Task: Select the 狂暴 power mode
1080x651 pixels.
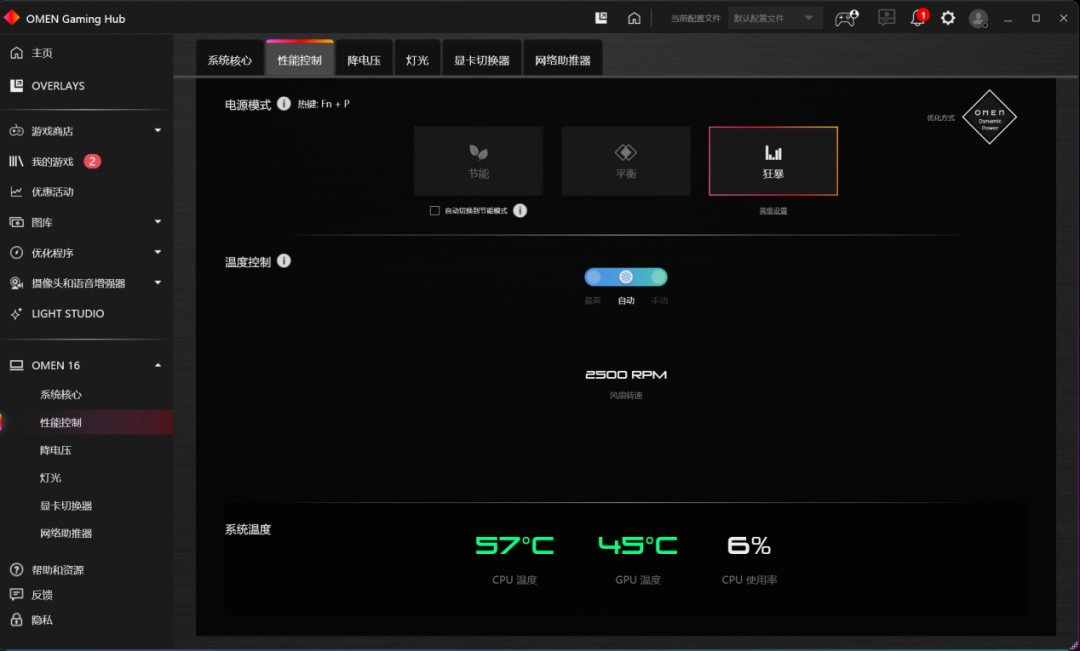Action: pos(773,161)
